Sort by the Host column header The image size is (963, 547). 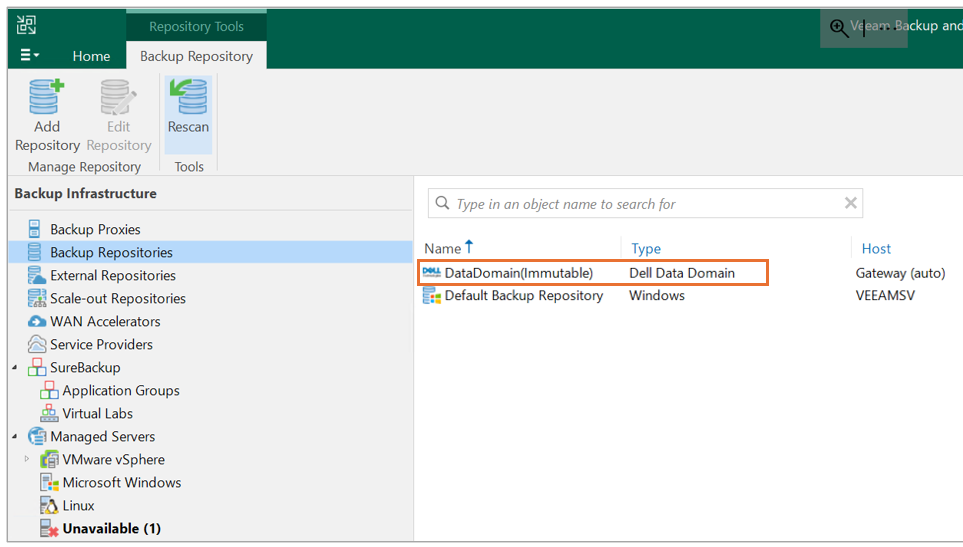point(876,249)
